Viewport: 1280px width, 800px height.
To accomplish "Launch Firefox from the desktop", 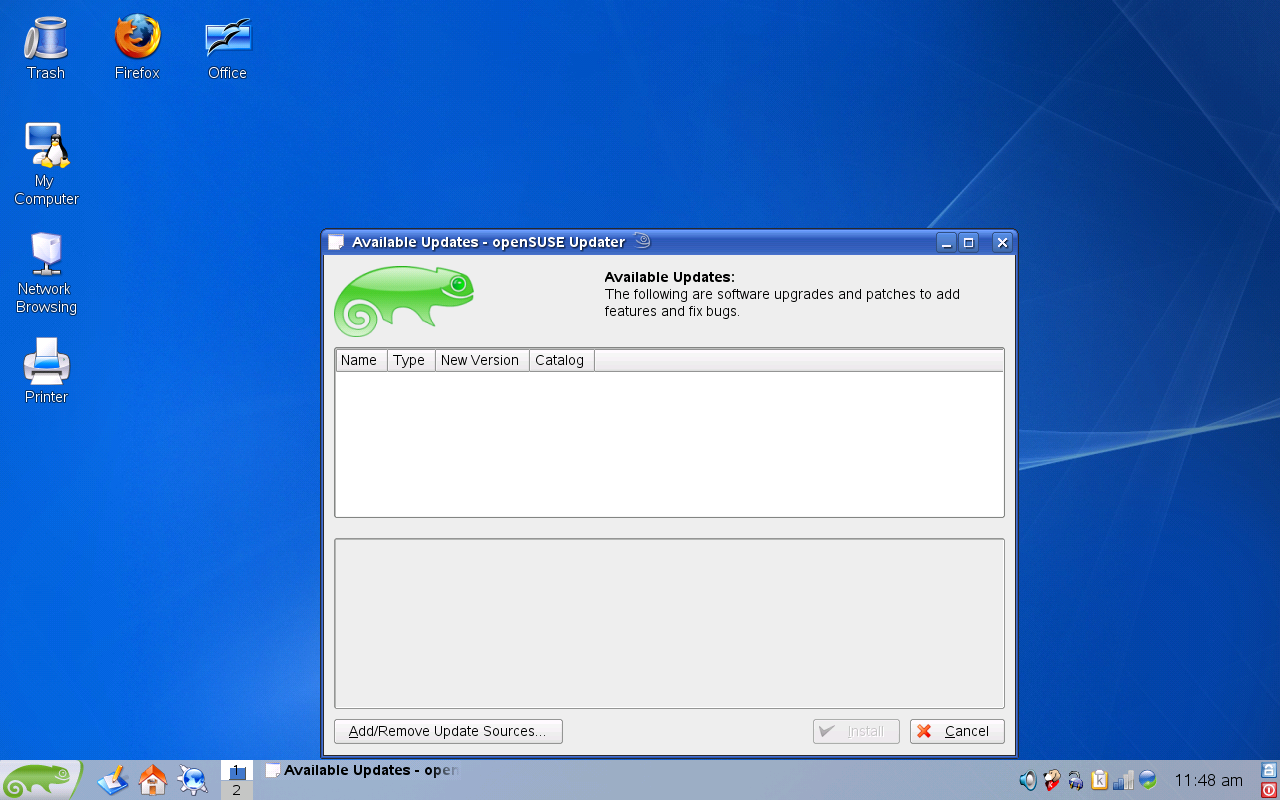I will (x=137, y=47).
